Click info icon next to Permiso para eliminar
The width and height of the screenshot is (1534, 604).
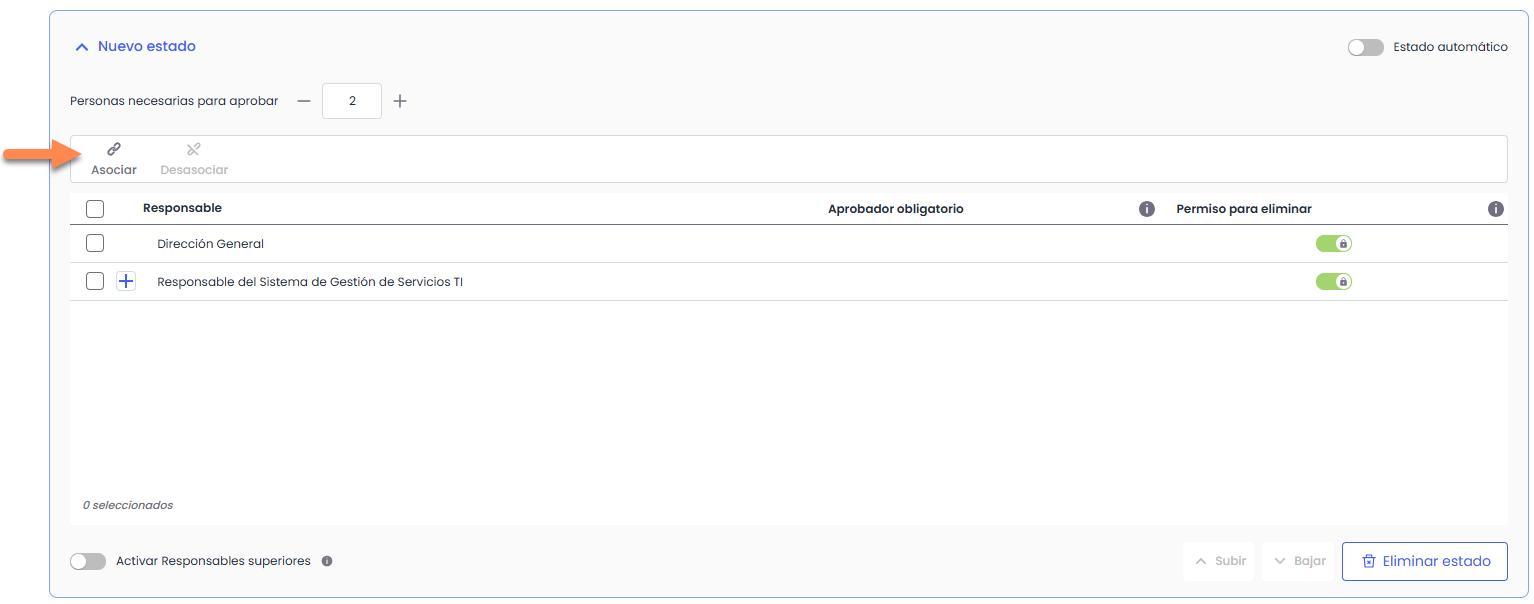(1495, 209)
